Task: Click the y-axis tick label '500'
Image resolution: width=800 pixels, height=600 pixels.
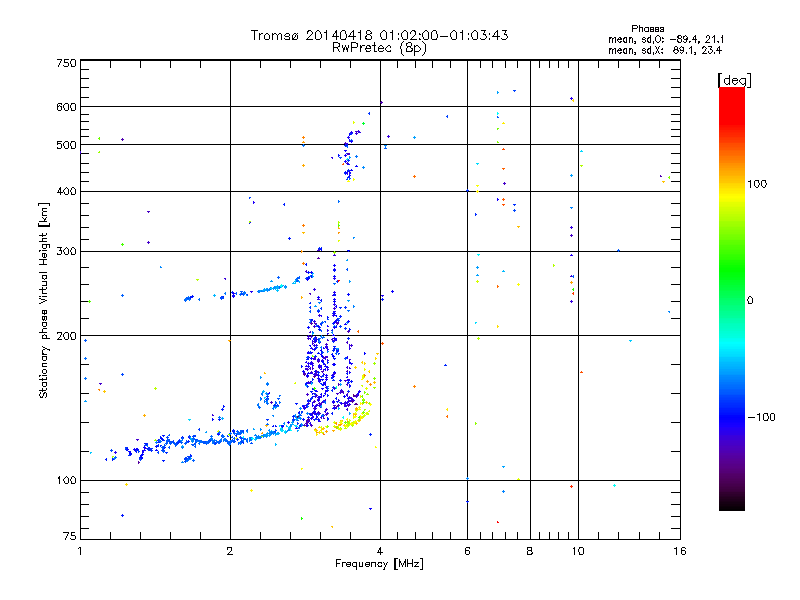Action: click(x=66, y=145)
